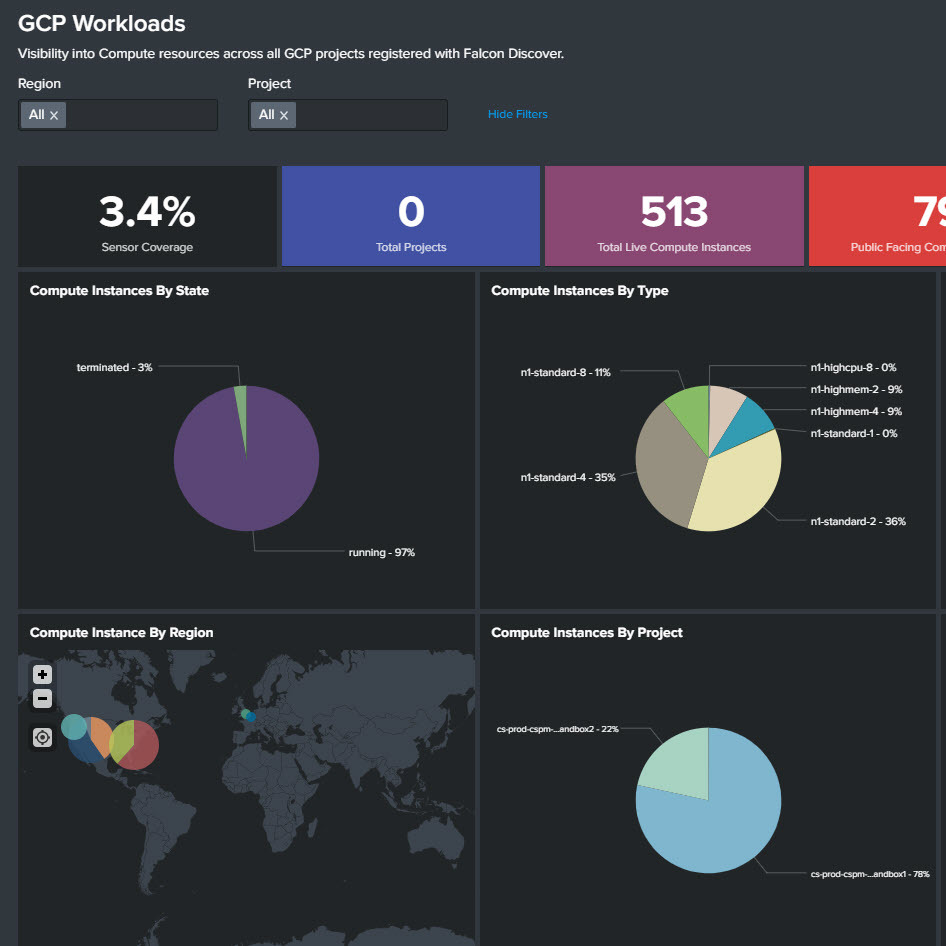The image size is (946, 946).
Task: Click the Hide Filters link
Action: [x=517, y=114]
